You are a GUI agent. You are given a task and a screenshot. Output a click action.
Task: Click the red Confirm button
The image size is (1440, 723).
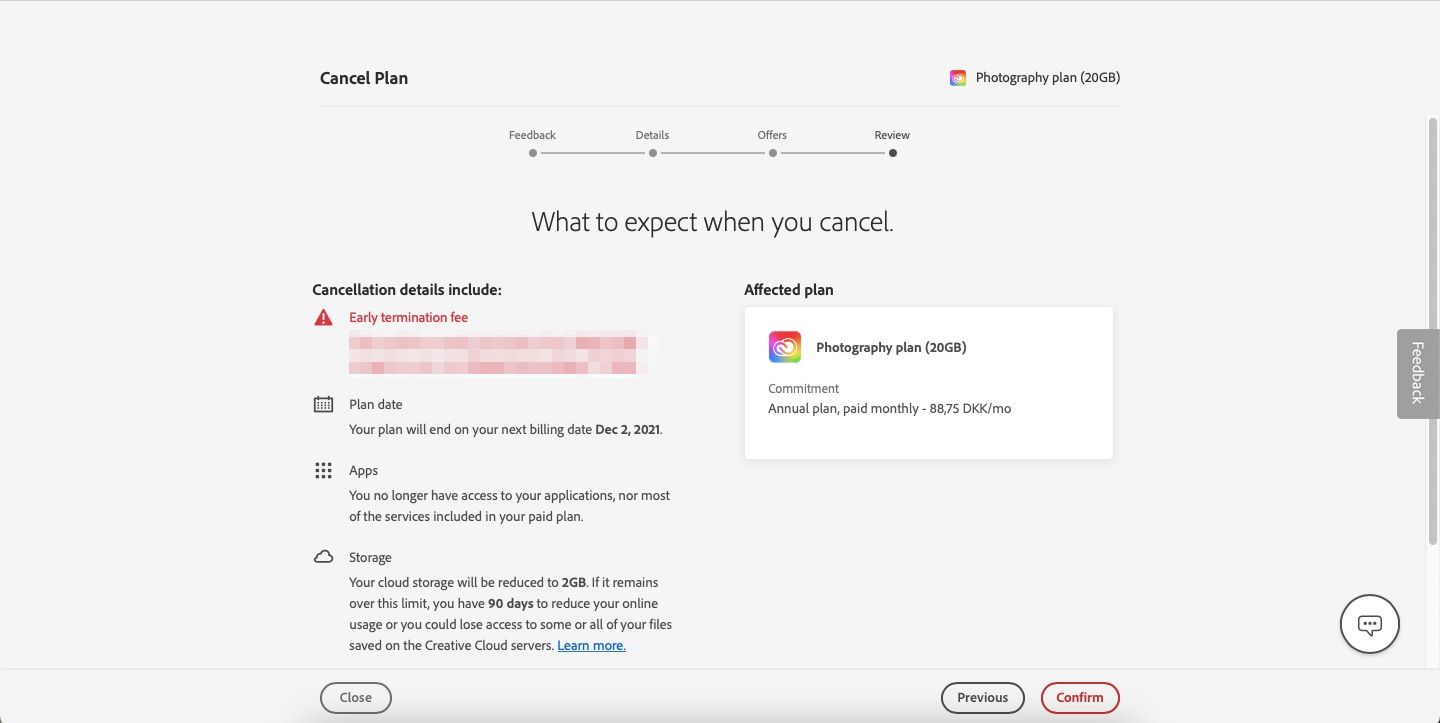click(1080, 697)
